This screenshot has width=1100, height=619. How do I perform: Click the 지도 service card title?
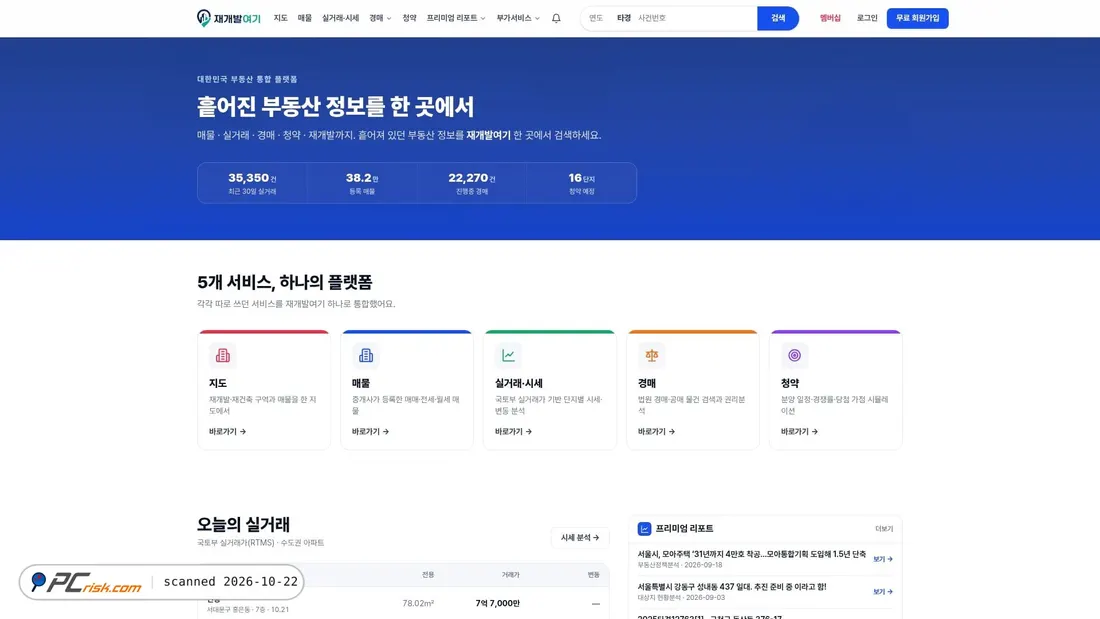[217, 383]
